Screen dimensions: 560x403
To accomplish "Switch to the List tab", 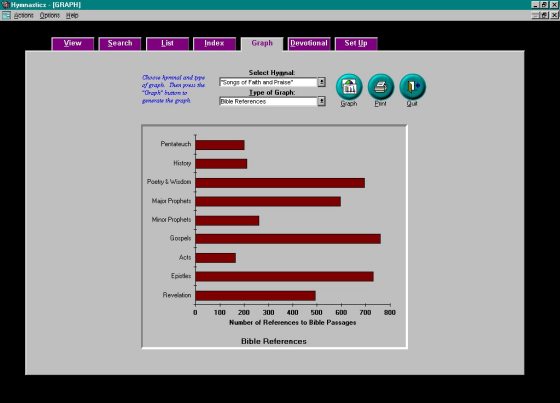I will [x=167, y=44].
